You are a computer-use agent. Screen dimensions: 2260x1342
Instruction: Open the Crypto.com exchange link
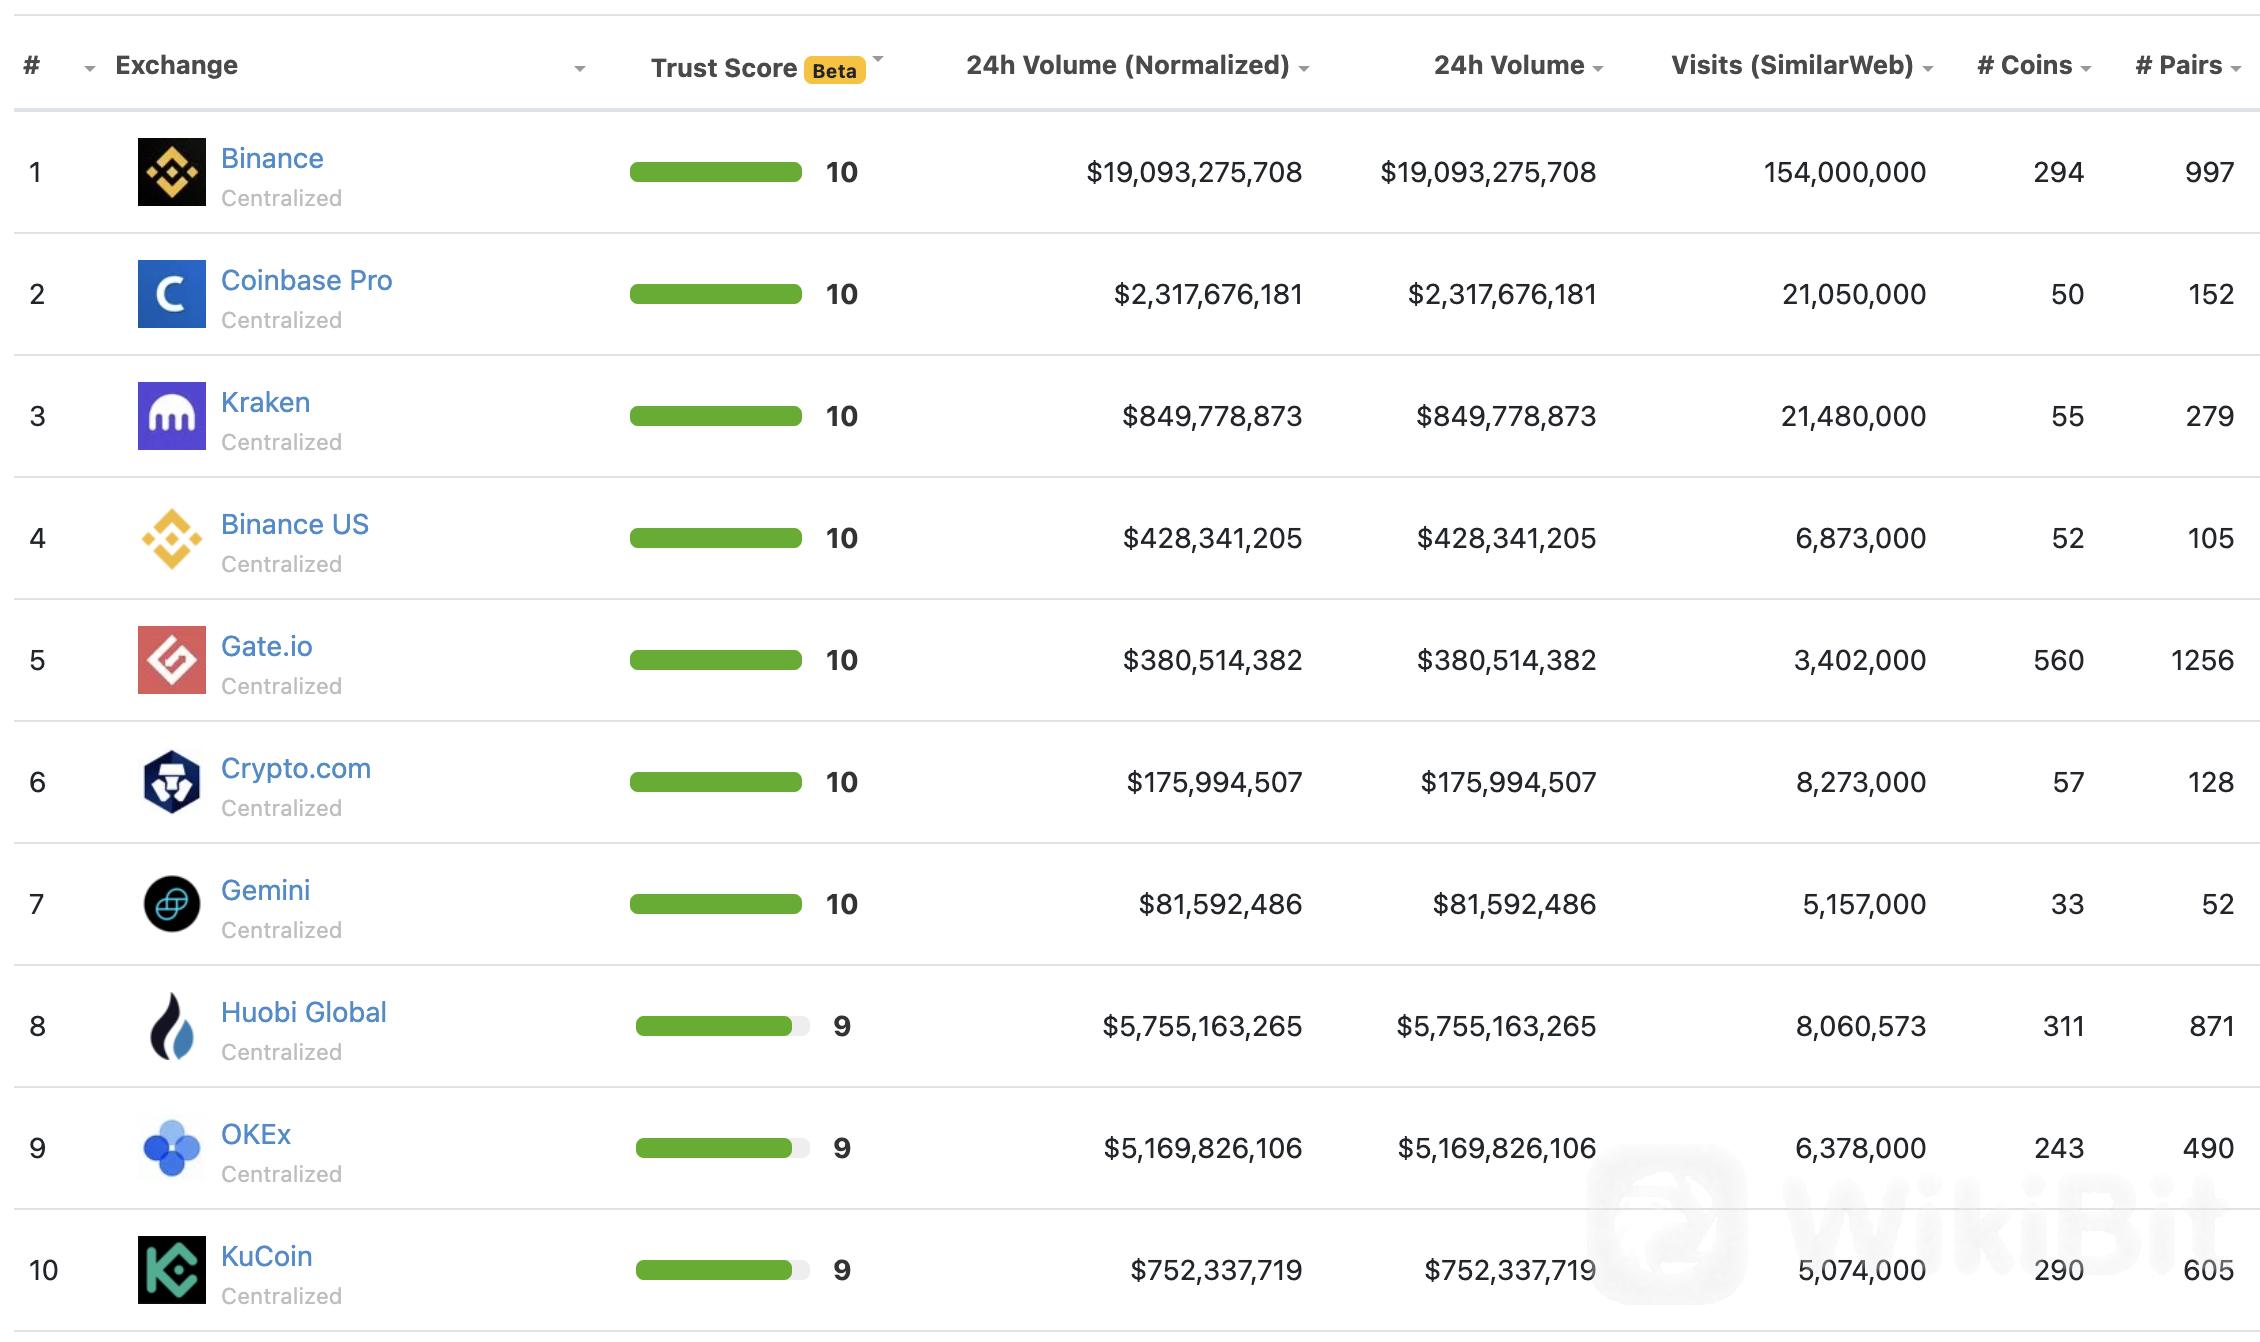pyautogui.click(x=296, y=768)
